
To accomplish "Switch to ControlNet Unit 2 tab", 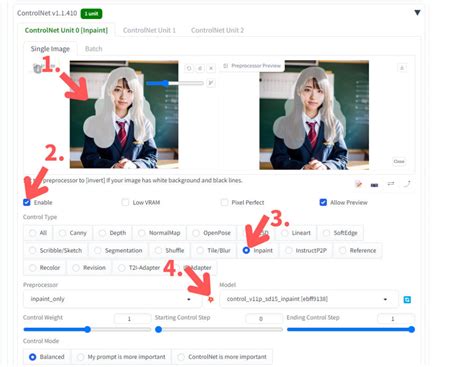I will click(217, 30).
